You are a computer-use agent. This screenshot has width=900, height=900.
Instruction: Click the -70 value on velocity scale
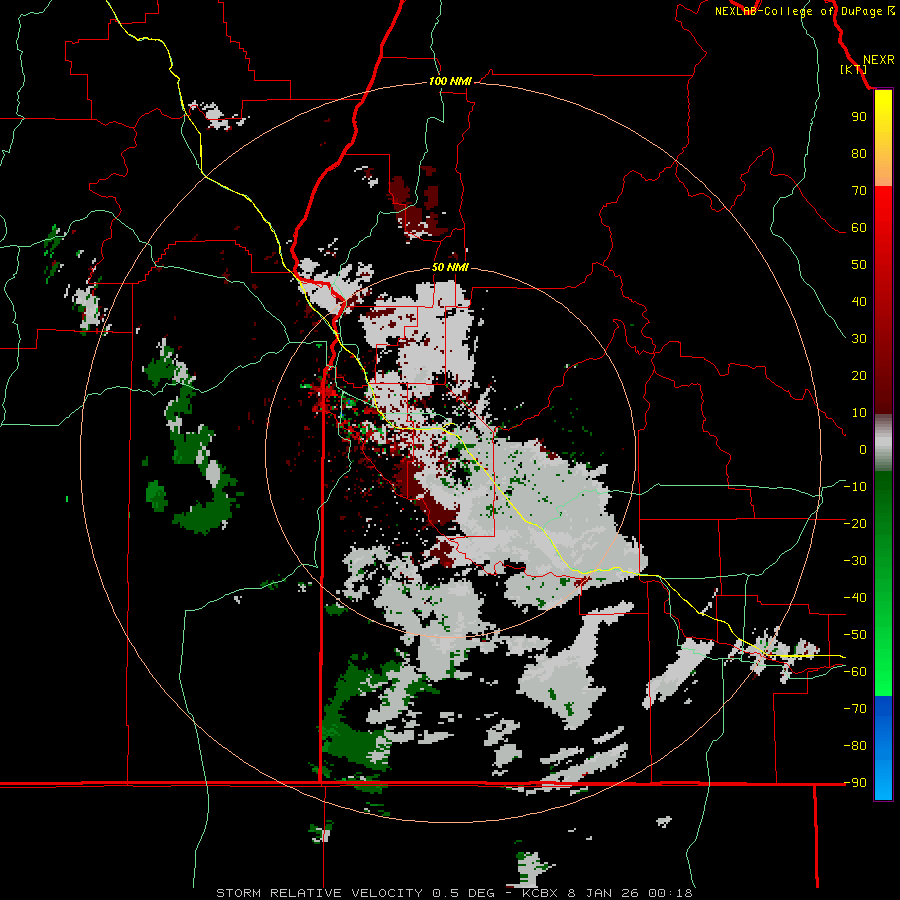click(x=855, y=709)
